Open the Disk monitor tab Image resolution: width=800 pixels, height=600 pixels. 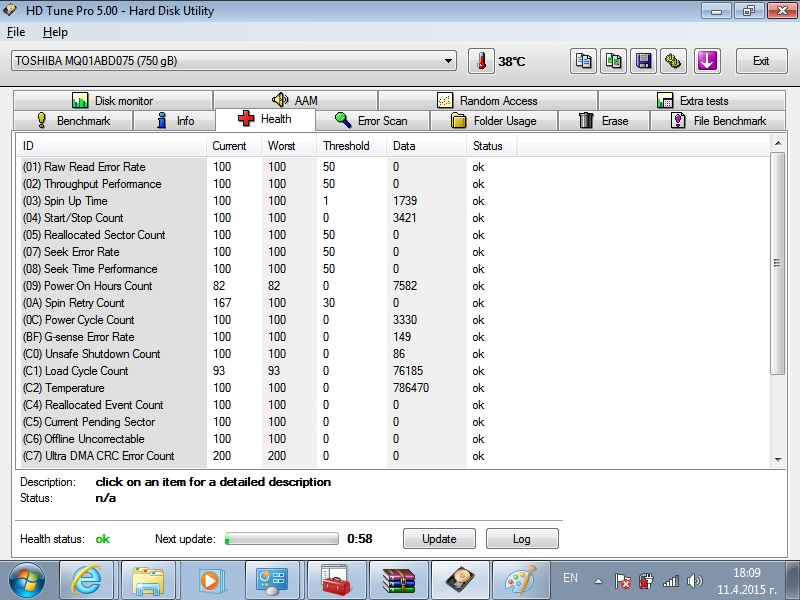coord(112,101)
